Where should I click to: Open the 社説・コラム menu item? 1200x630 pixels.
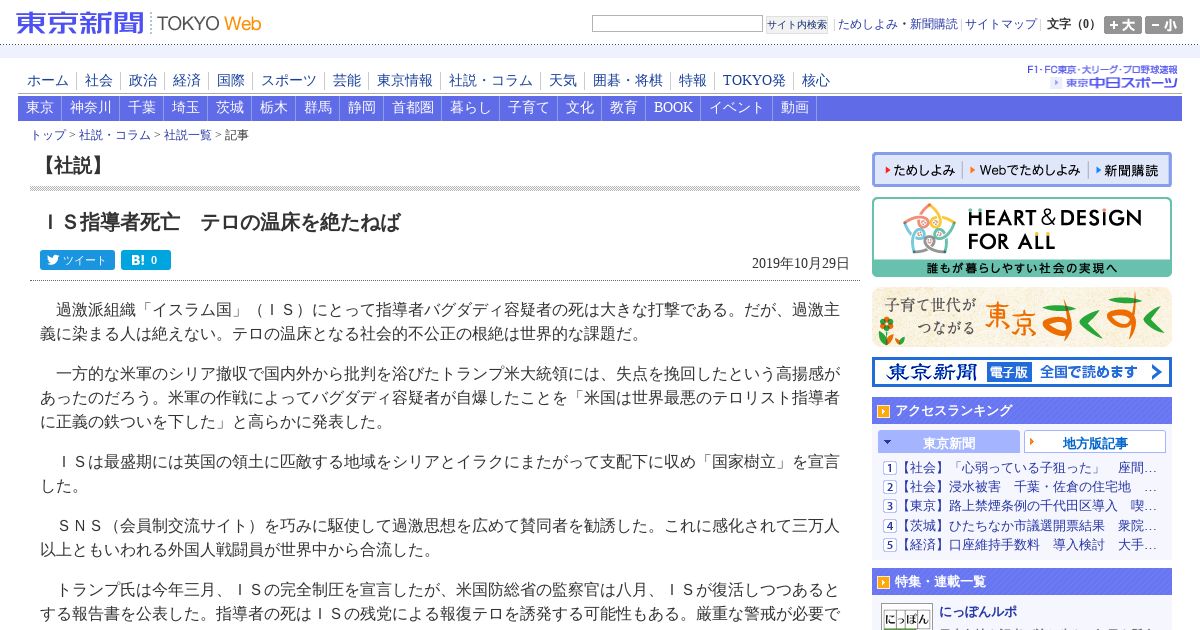point(491,80)
